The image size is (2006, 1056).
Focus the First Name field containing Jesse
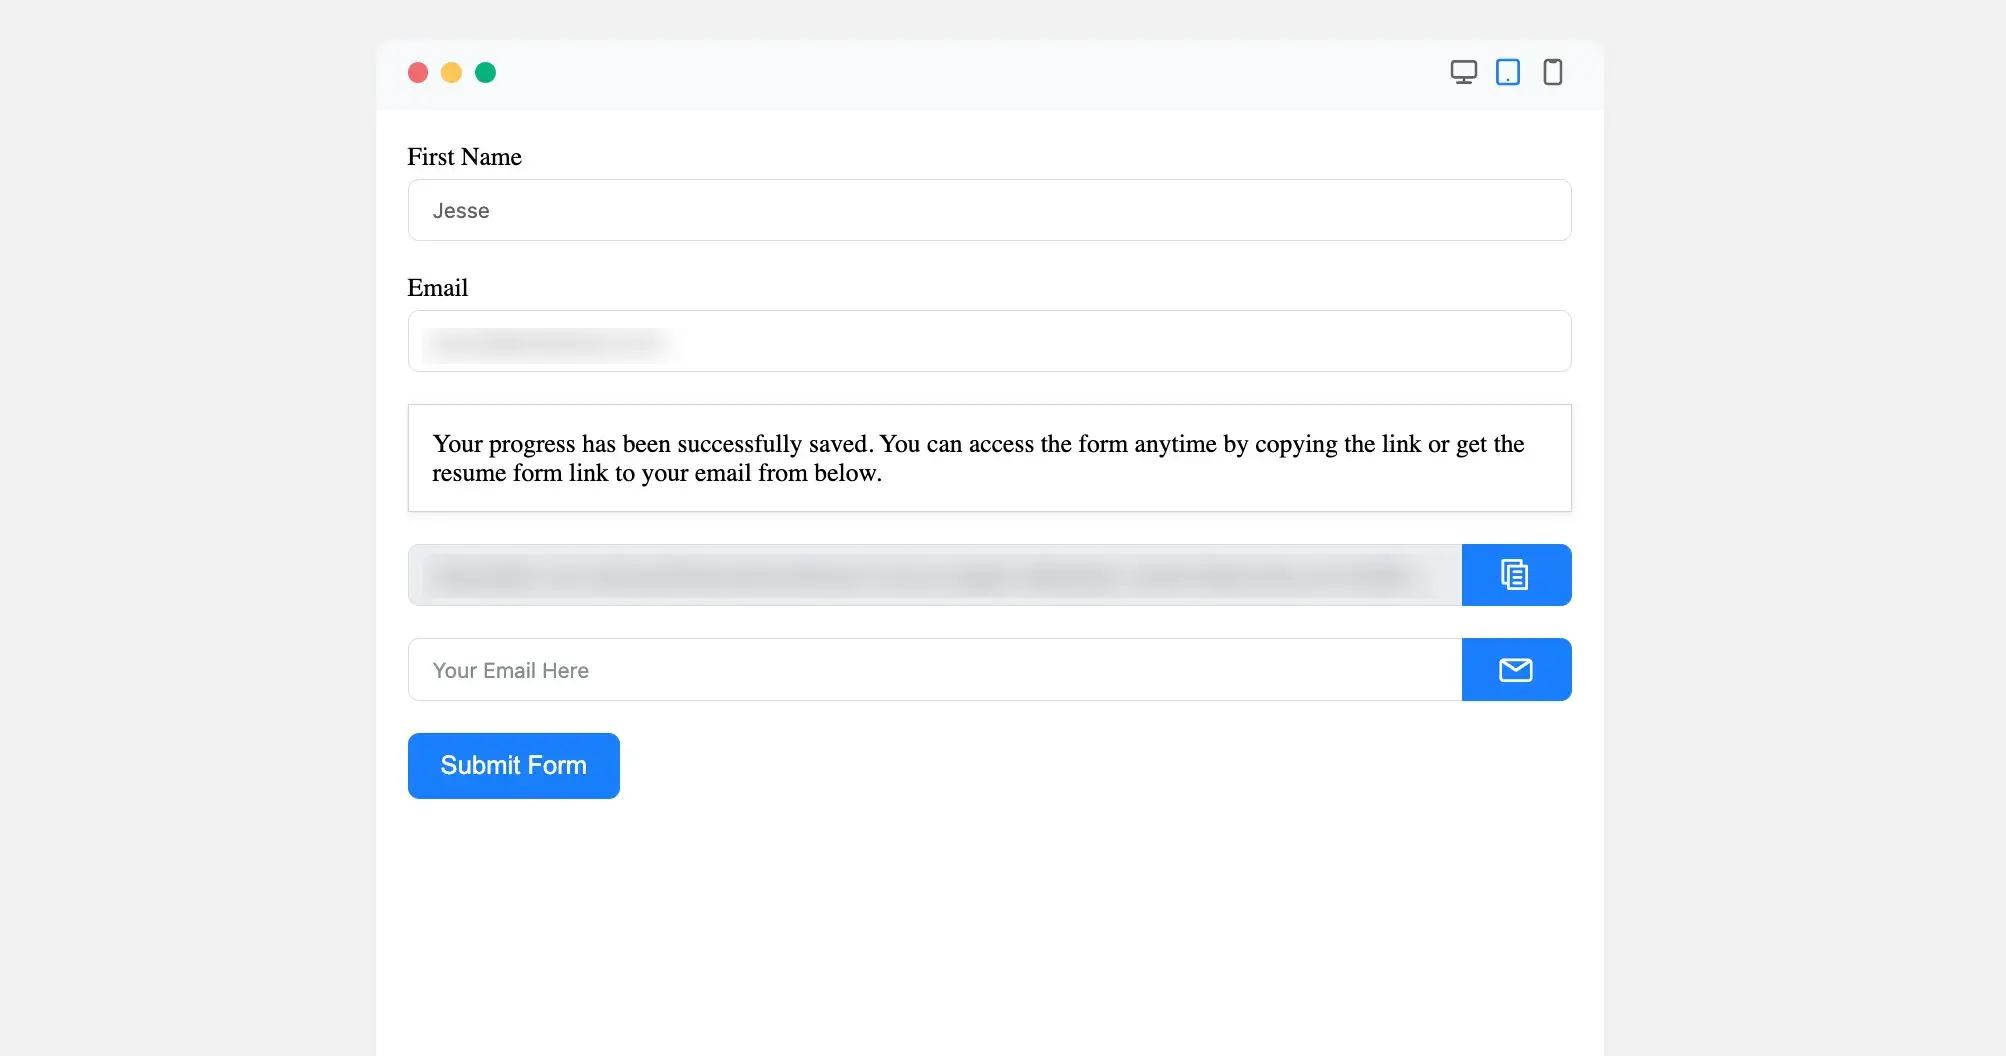(988, 210)
